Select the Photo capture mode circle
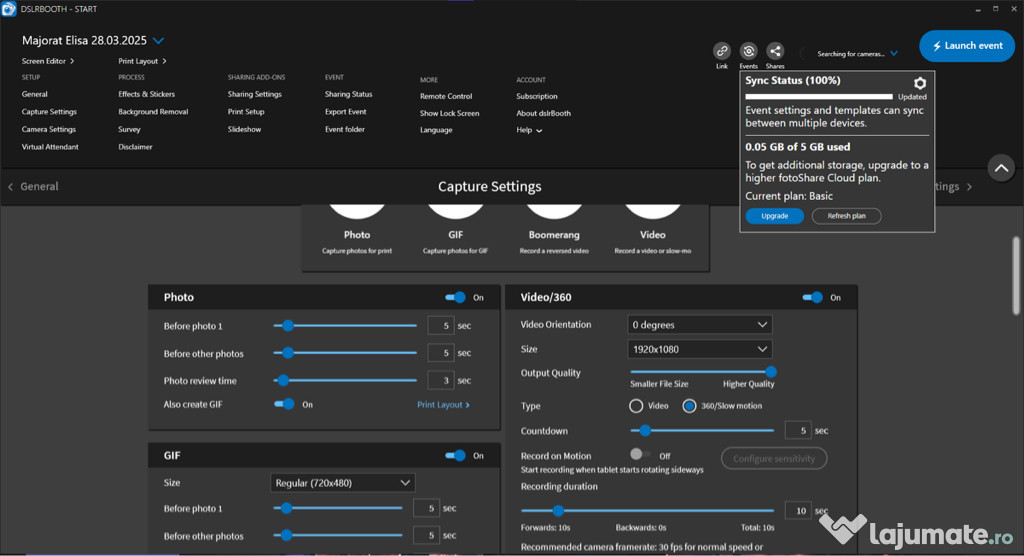The image size is (1024, 556). point(357,210)
